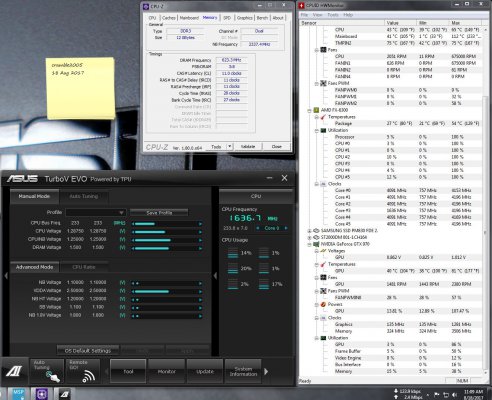The width and height of the screenshot is (492, 400).
Task: Collapse the Voltages node under GTX 970
Action: (x=316, y=251)
